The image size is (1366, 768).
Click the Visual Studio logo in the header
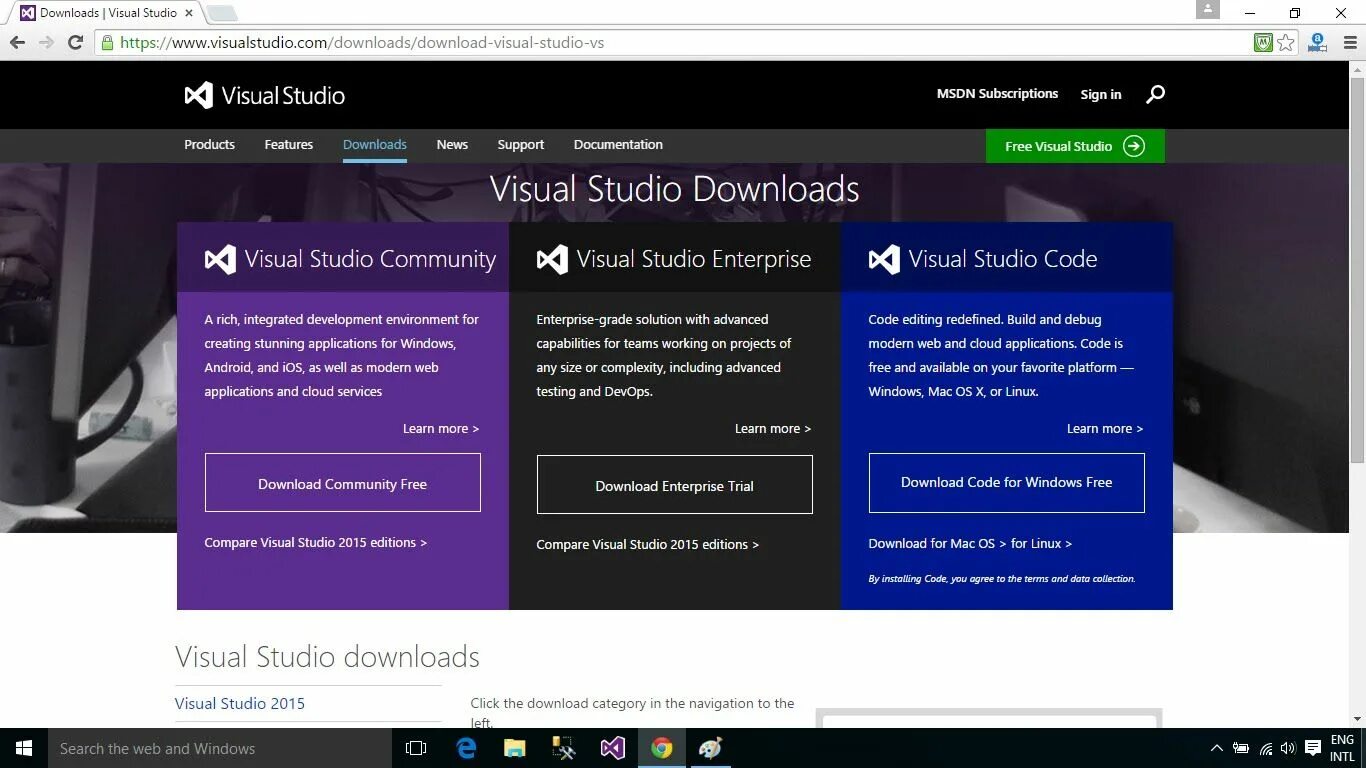265,95
